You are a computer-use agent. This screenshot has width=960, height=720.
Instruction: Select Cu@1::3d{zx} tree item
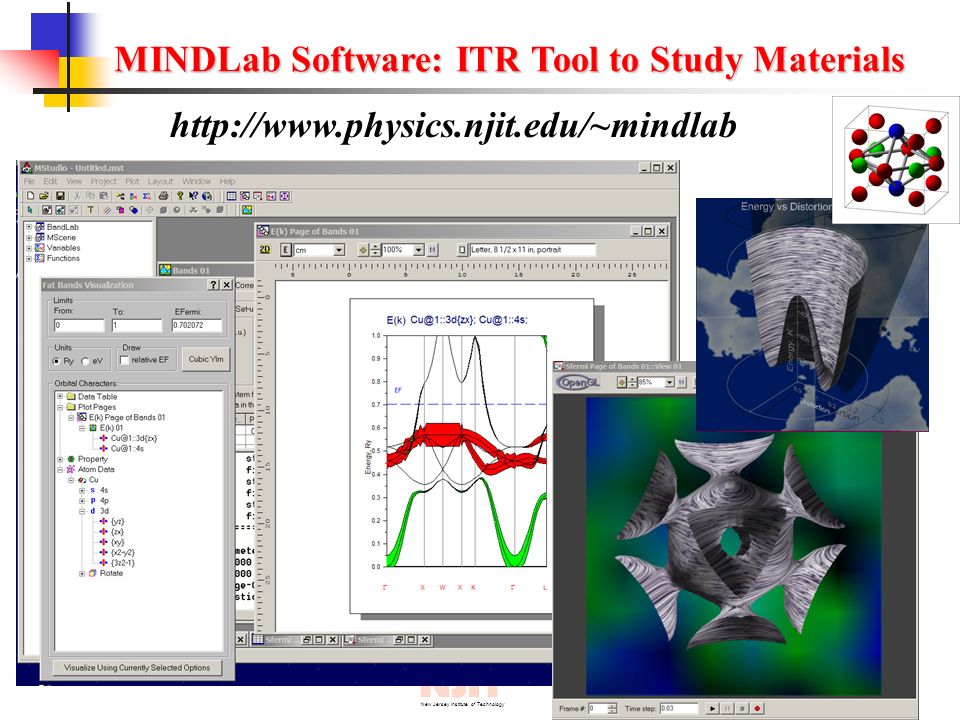click(133, 438)
